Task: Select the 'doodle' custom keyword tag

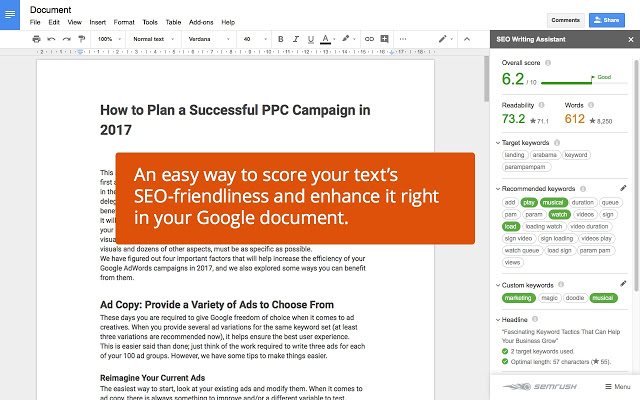Action: [x=575, y=298]
